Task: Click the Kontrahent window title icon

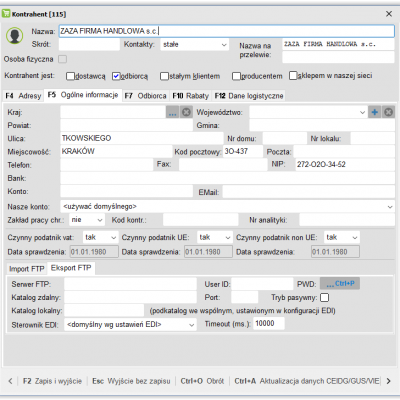Action: pyautogui.click(x=6, y=14)
